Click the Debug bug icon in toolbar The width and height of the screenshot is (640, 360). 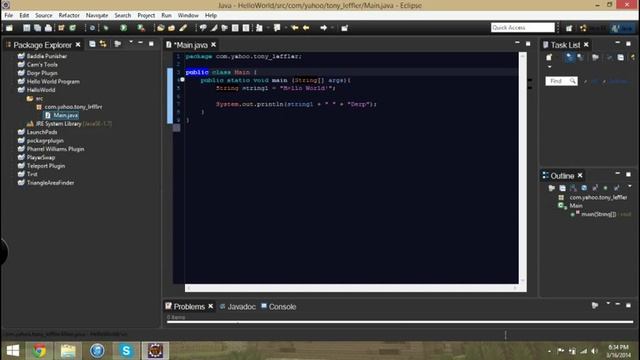[106, 28]
